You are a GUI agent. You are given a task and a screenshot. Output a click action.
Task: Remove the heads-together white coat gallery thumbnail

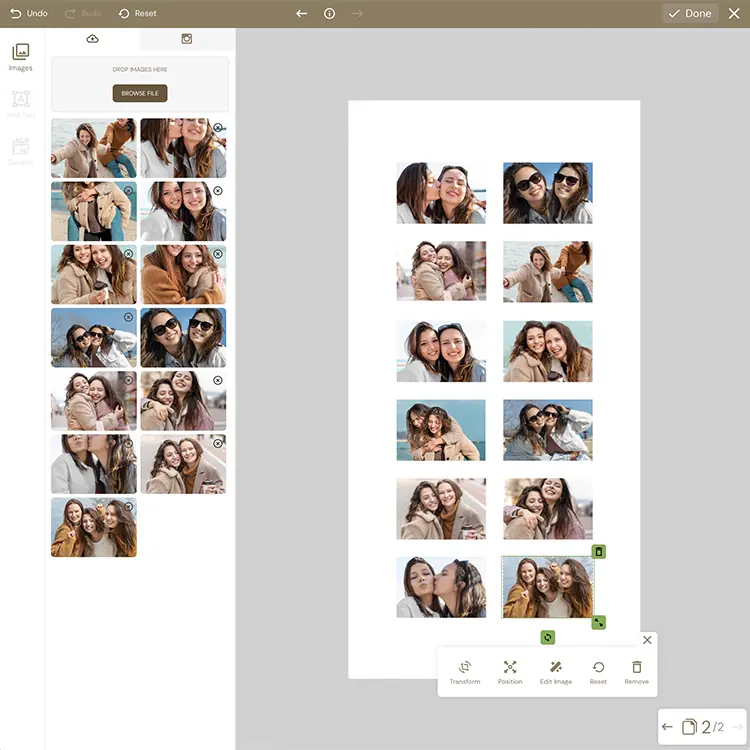[218, 191]
